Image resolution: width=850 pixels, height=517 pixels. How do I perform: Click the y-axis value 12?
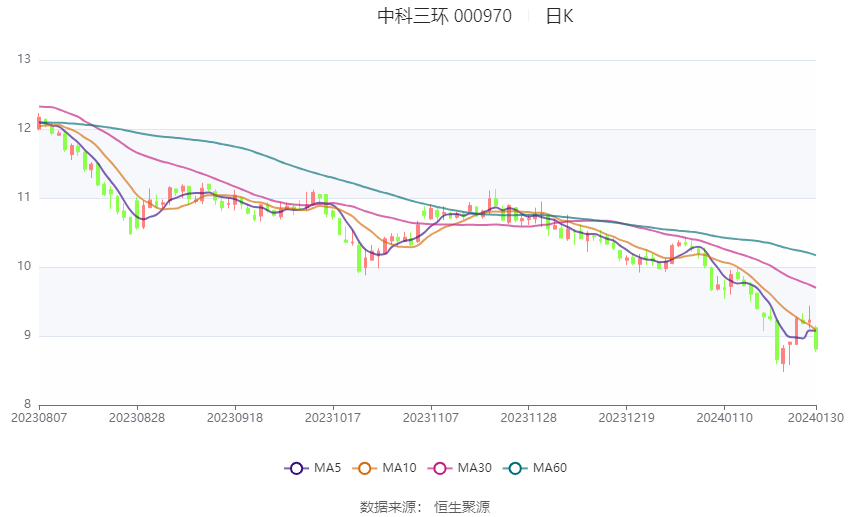coord(24,128)
